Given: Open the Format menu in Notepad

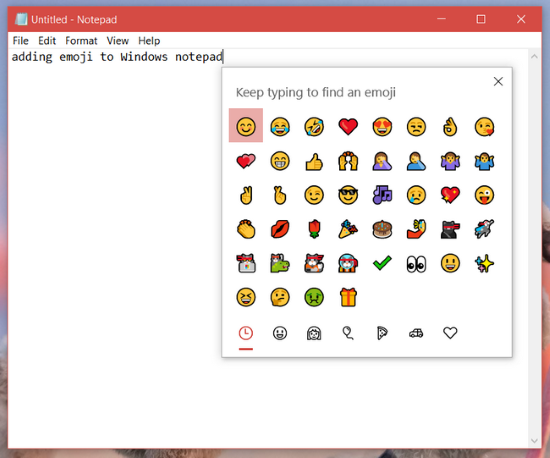Looking at the screenshot, I should [x=81, y=41].
